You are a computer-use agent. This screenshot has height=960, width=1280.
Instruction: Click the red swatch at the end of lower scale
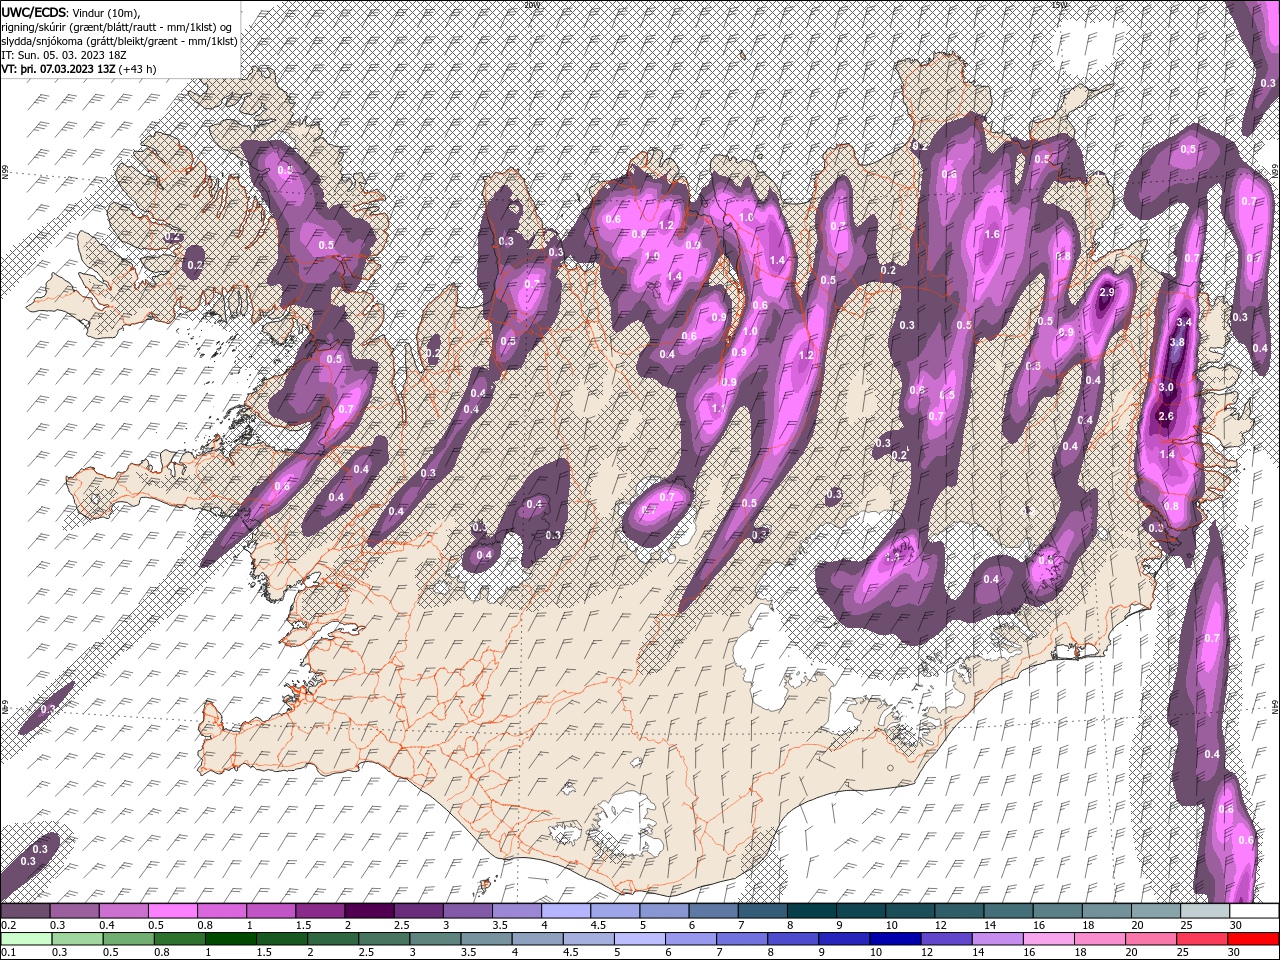pyautogui.click(x=1253, y=939)
